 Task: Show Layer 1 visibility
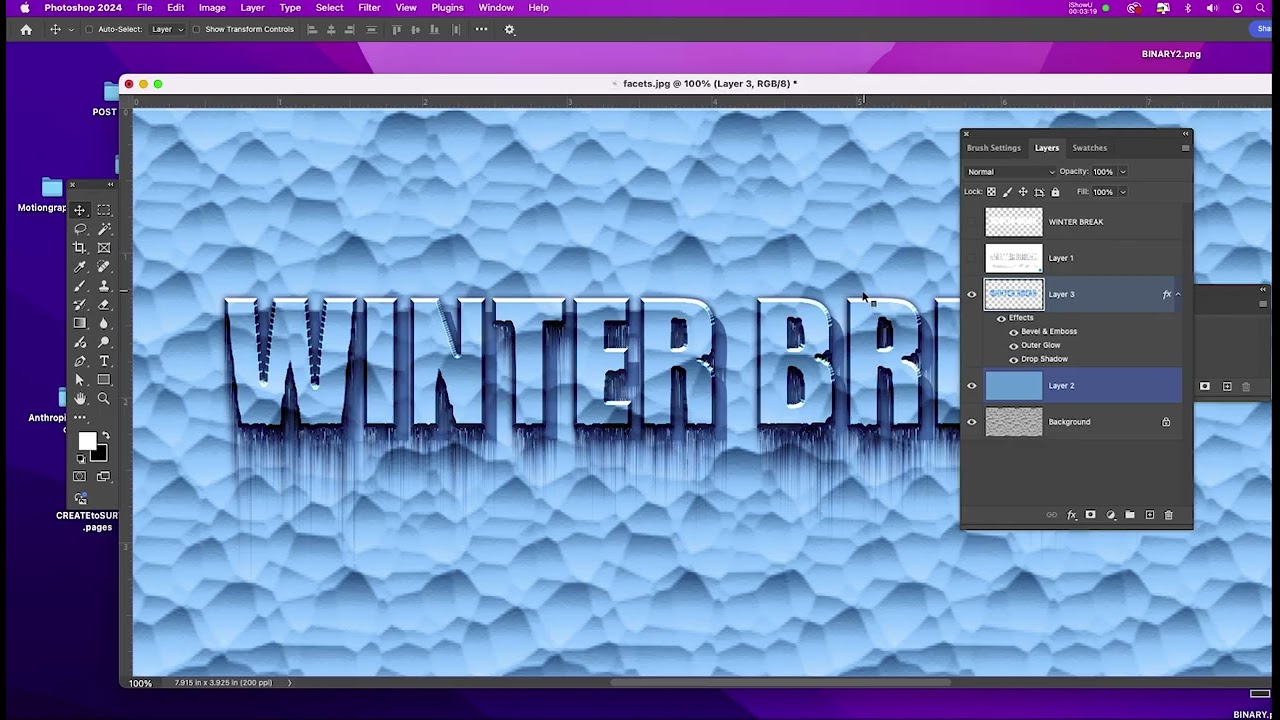(x=971, y=258)
